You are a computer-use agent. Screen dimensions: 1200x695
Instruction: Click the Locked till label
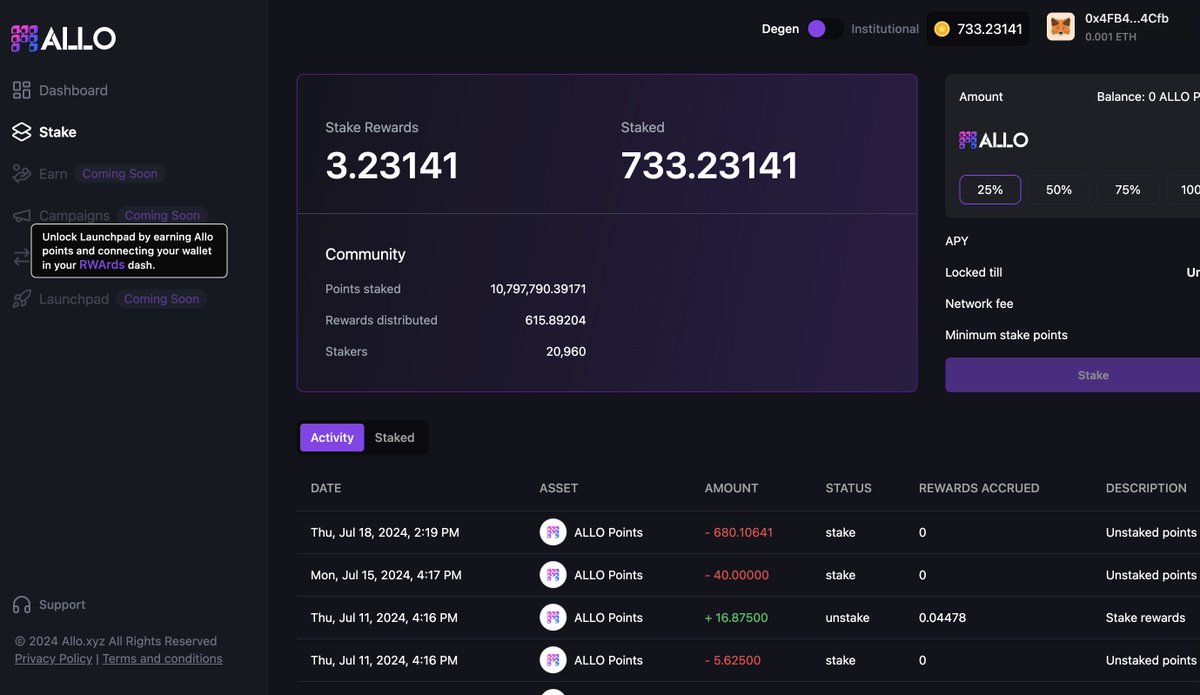pyautogui.click(x=973, y=272)
